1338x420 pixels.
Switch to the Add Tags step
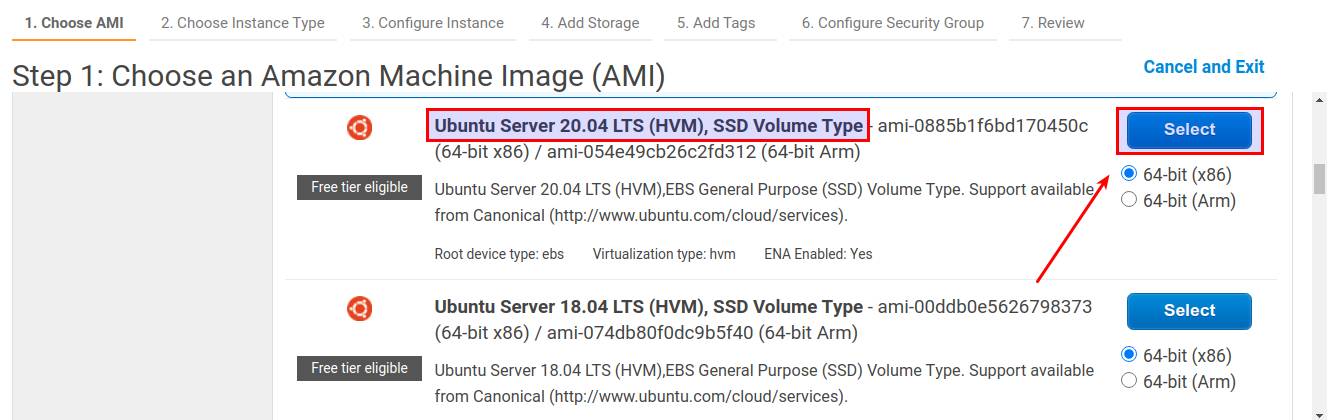pyautogui.click(x=716, y=23)
